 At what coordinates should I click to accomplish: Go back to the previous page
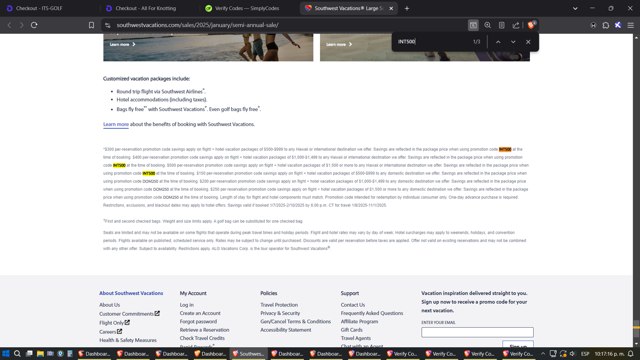[x=9, y=25]
